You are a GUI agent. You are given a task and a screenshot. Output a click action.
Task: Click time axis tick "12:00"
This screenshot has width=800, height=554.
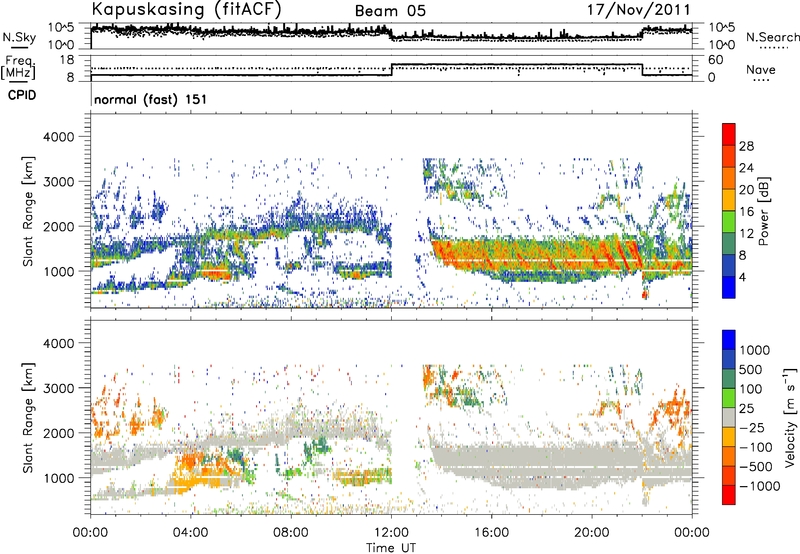(x=391, y=533)
